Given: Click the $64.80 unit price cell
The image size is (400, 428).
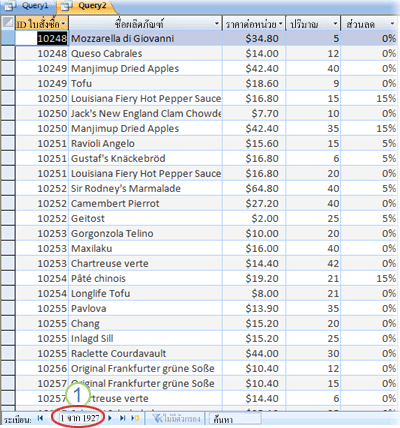Looking at the screenshot, I should point(254,188).
